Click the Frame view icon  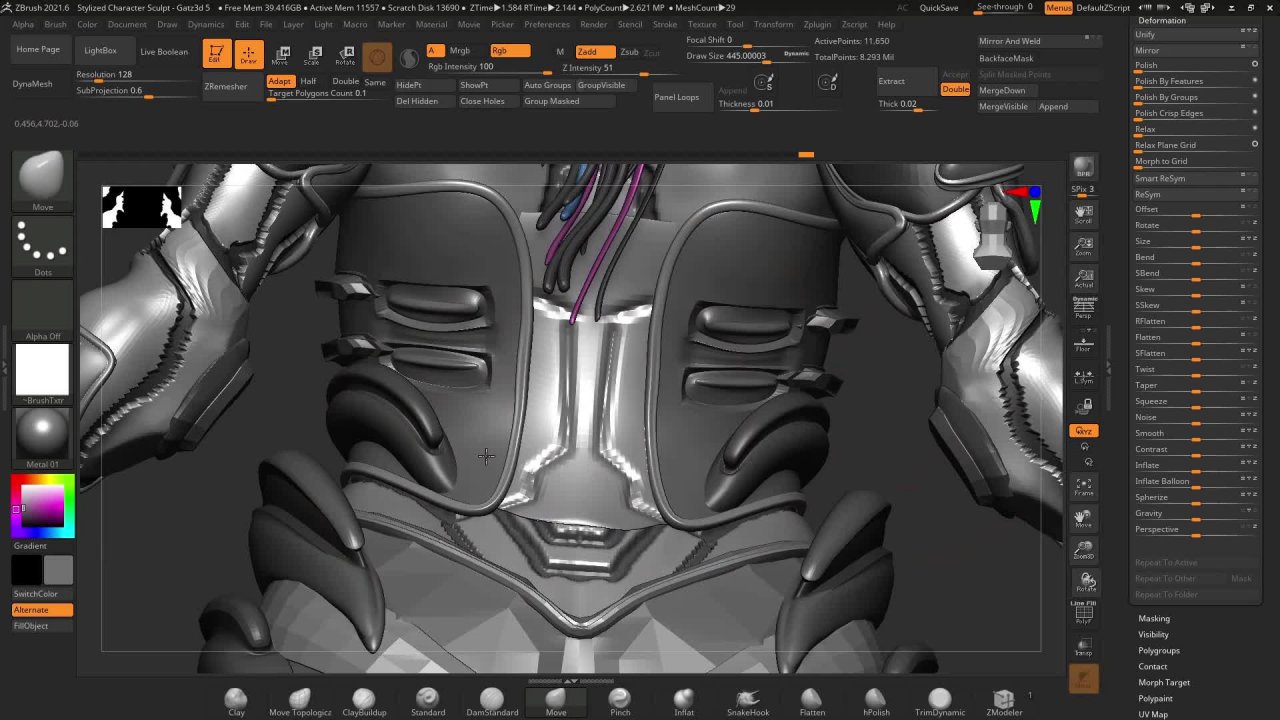[x=1084, y=487]
